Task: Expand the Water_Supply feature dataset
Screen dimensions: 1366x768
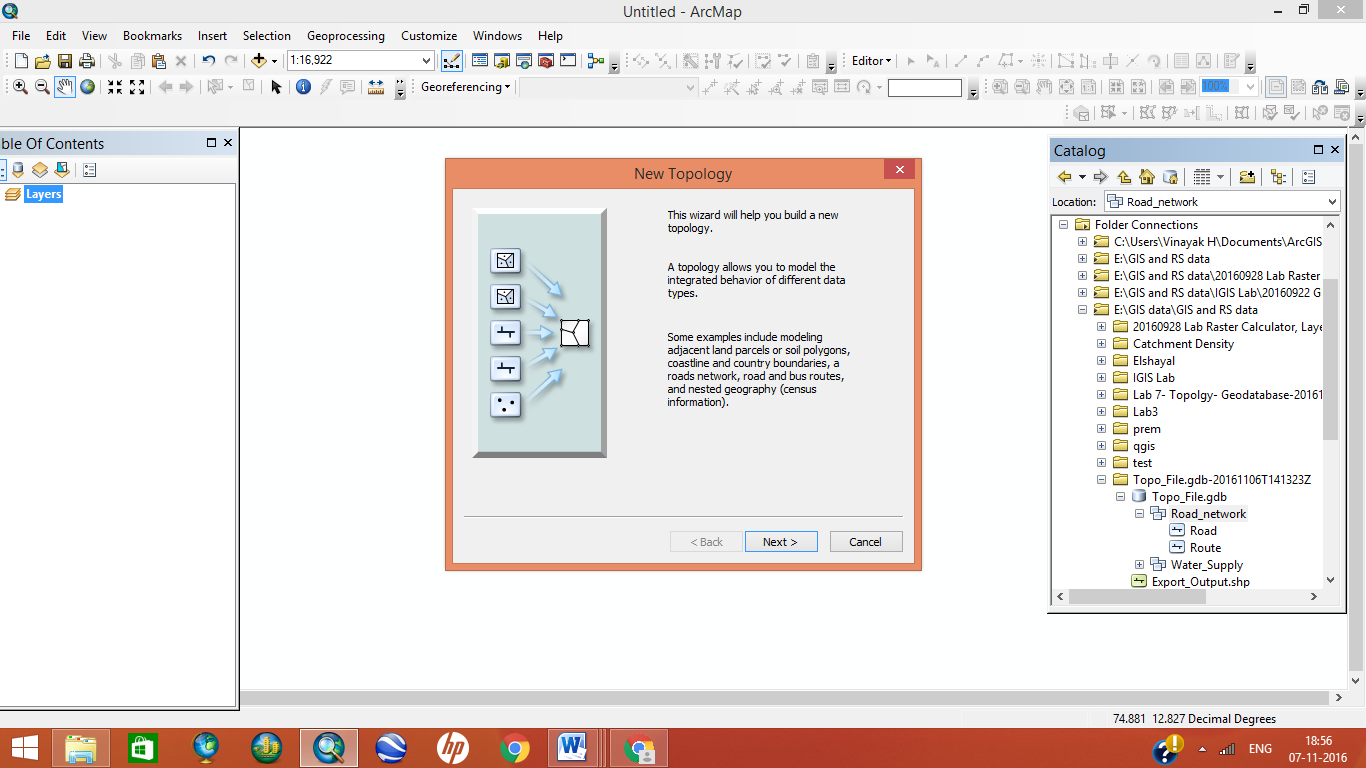Action: 1140,564
